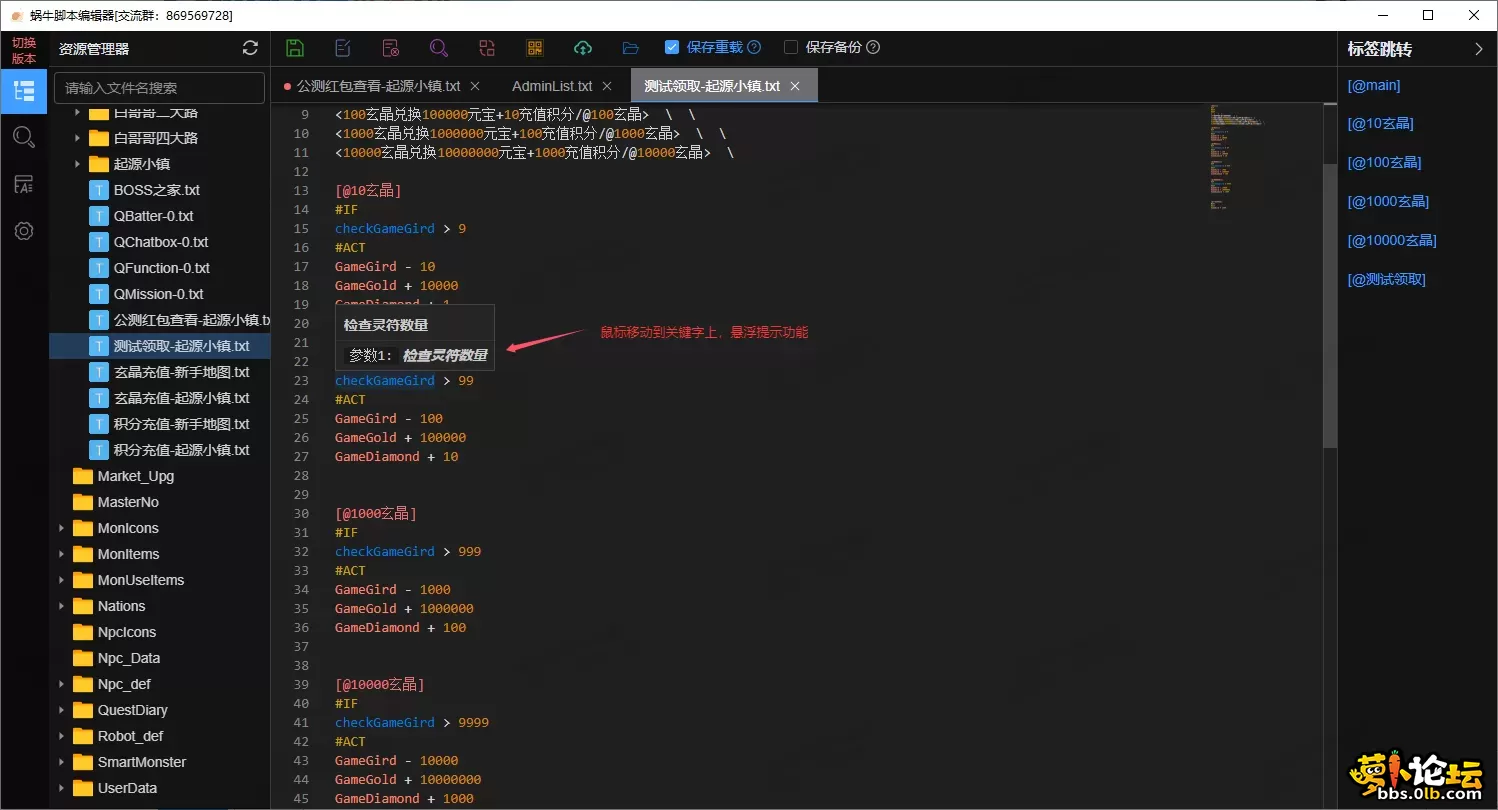Jump to the [@100玄晶] label
The height and width of the screenshot is (810, 1498).
coord(1384,162)
